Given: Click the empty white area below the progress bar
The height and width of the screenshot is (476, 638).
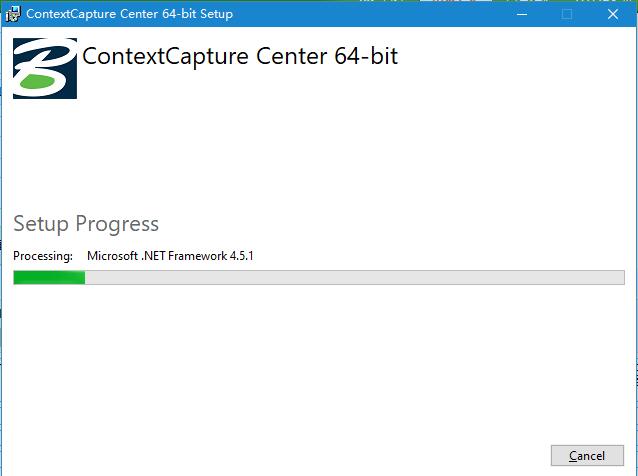Looking at the screenshot, I should 317,362.
